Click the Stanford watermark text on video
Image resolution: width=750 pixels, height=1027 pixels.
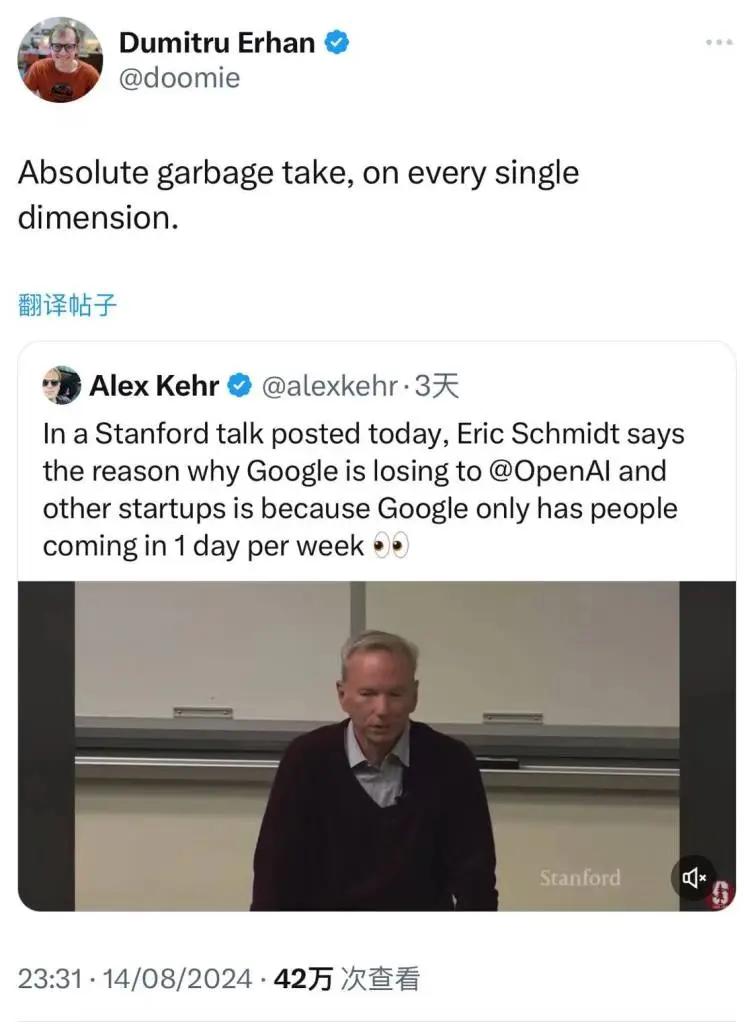pyautogui.click(x=580, y=878)
